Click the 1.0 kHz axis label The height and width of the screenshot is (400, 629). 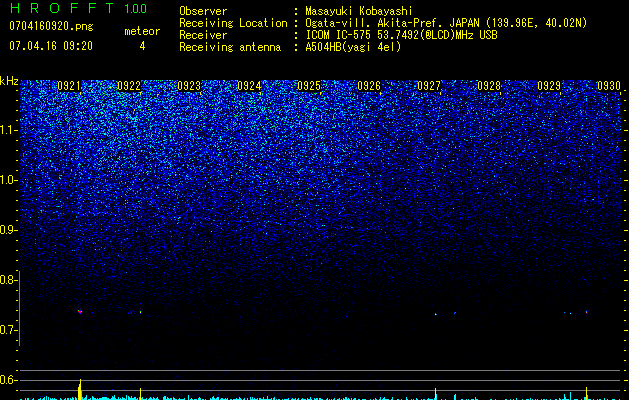(x=8, y=180)
